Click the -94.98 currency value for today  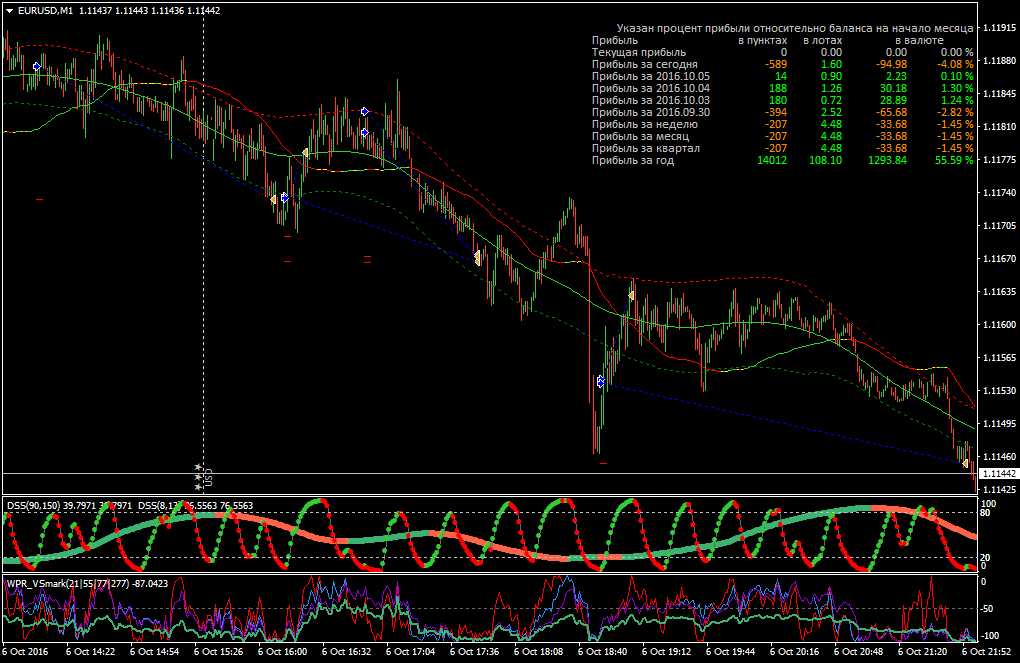(x=891, y=64)
